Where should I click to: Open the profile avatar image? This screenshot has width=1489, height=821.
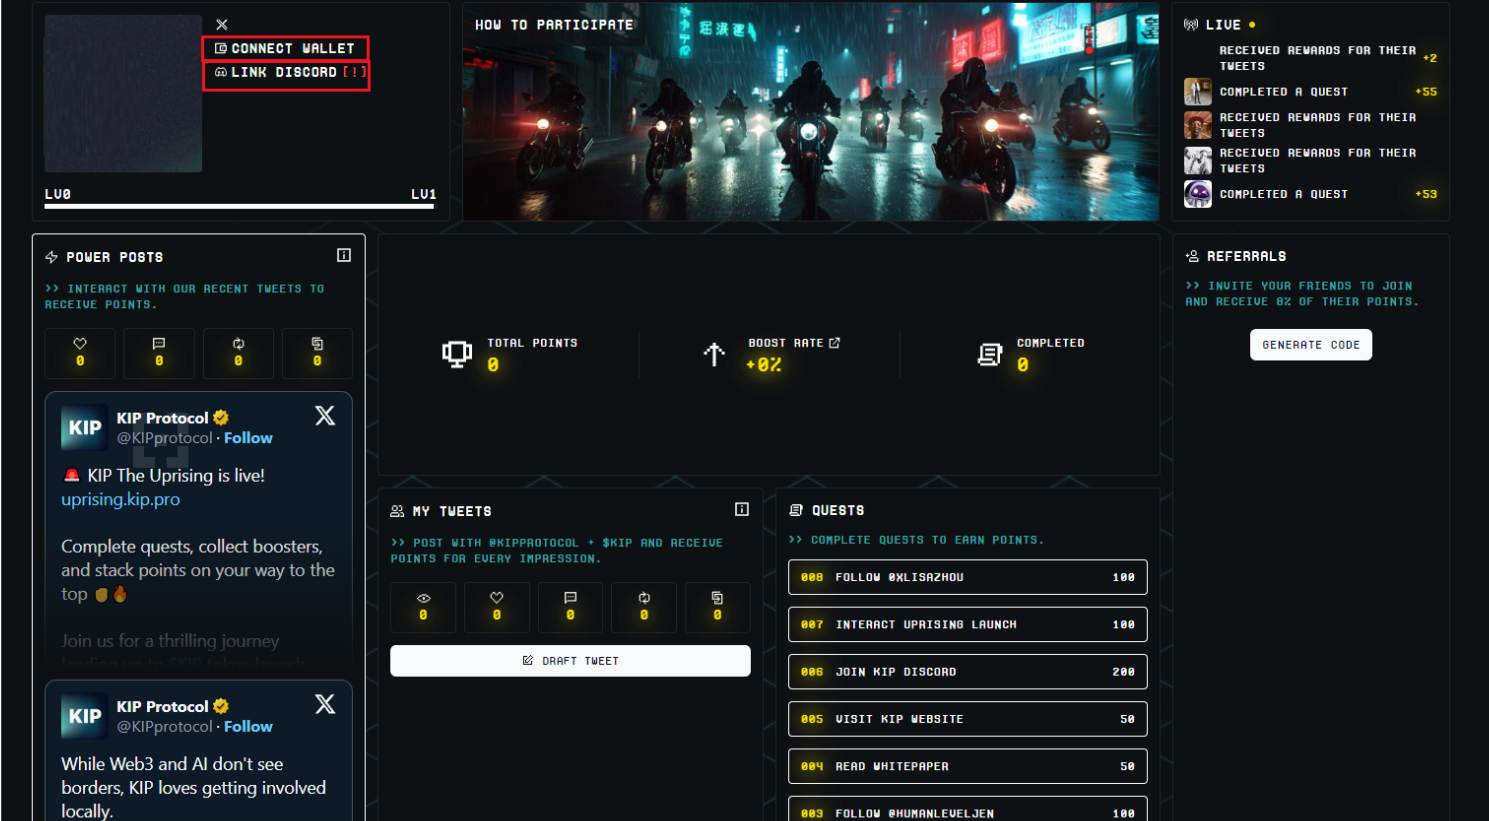pyautogui.click(x=123, y=93)
